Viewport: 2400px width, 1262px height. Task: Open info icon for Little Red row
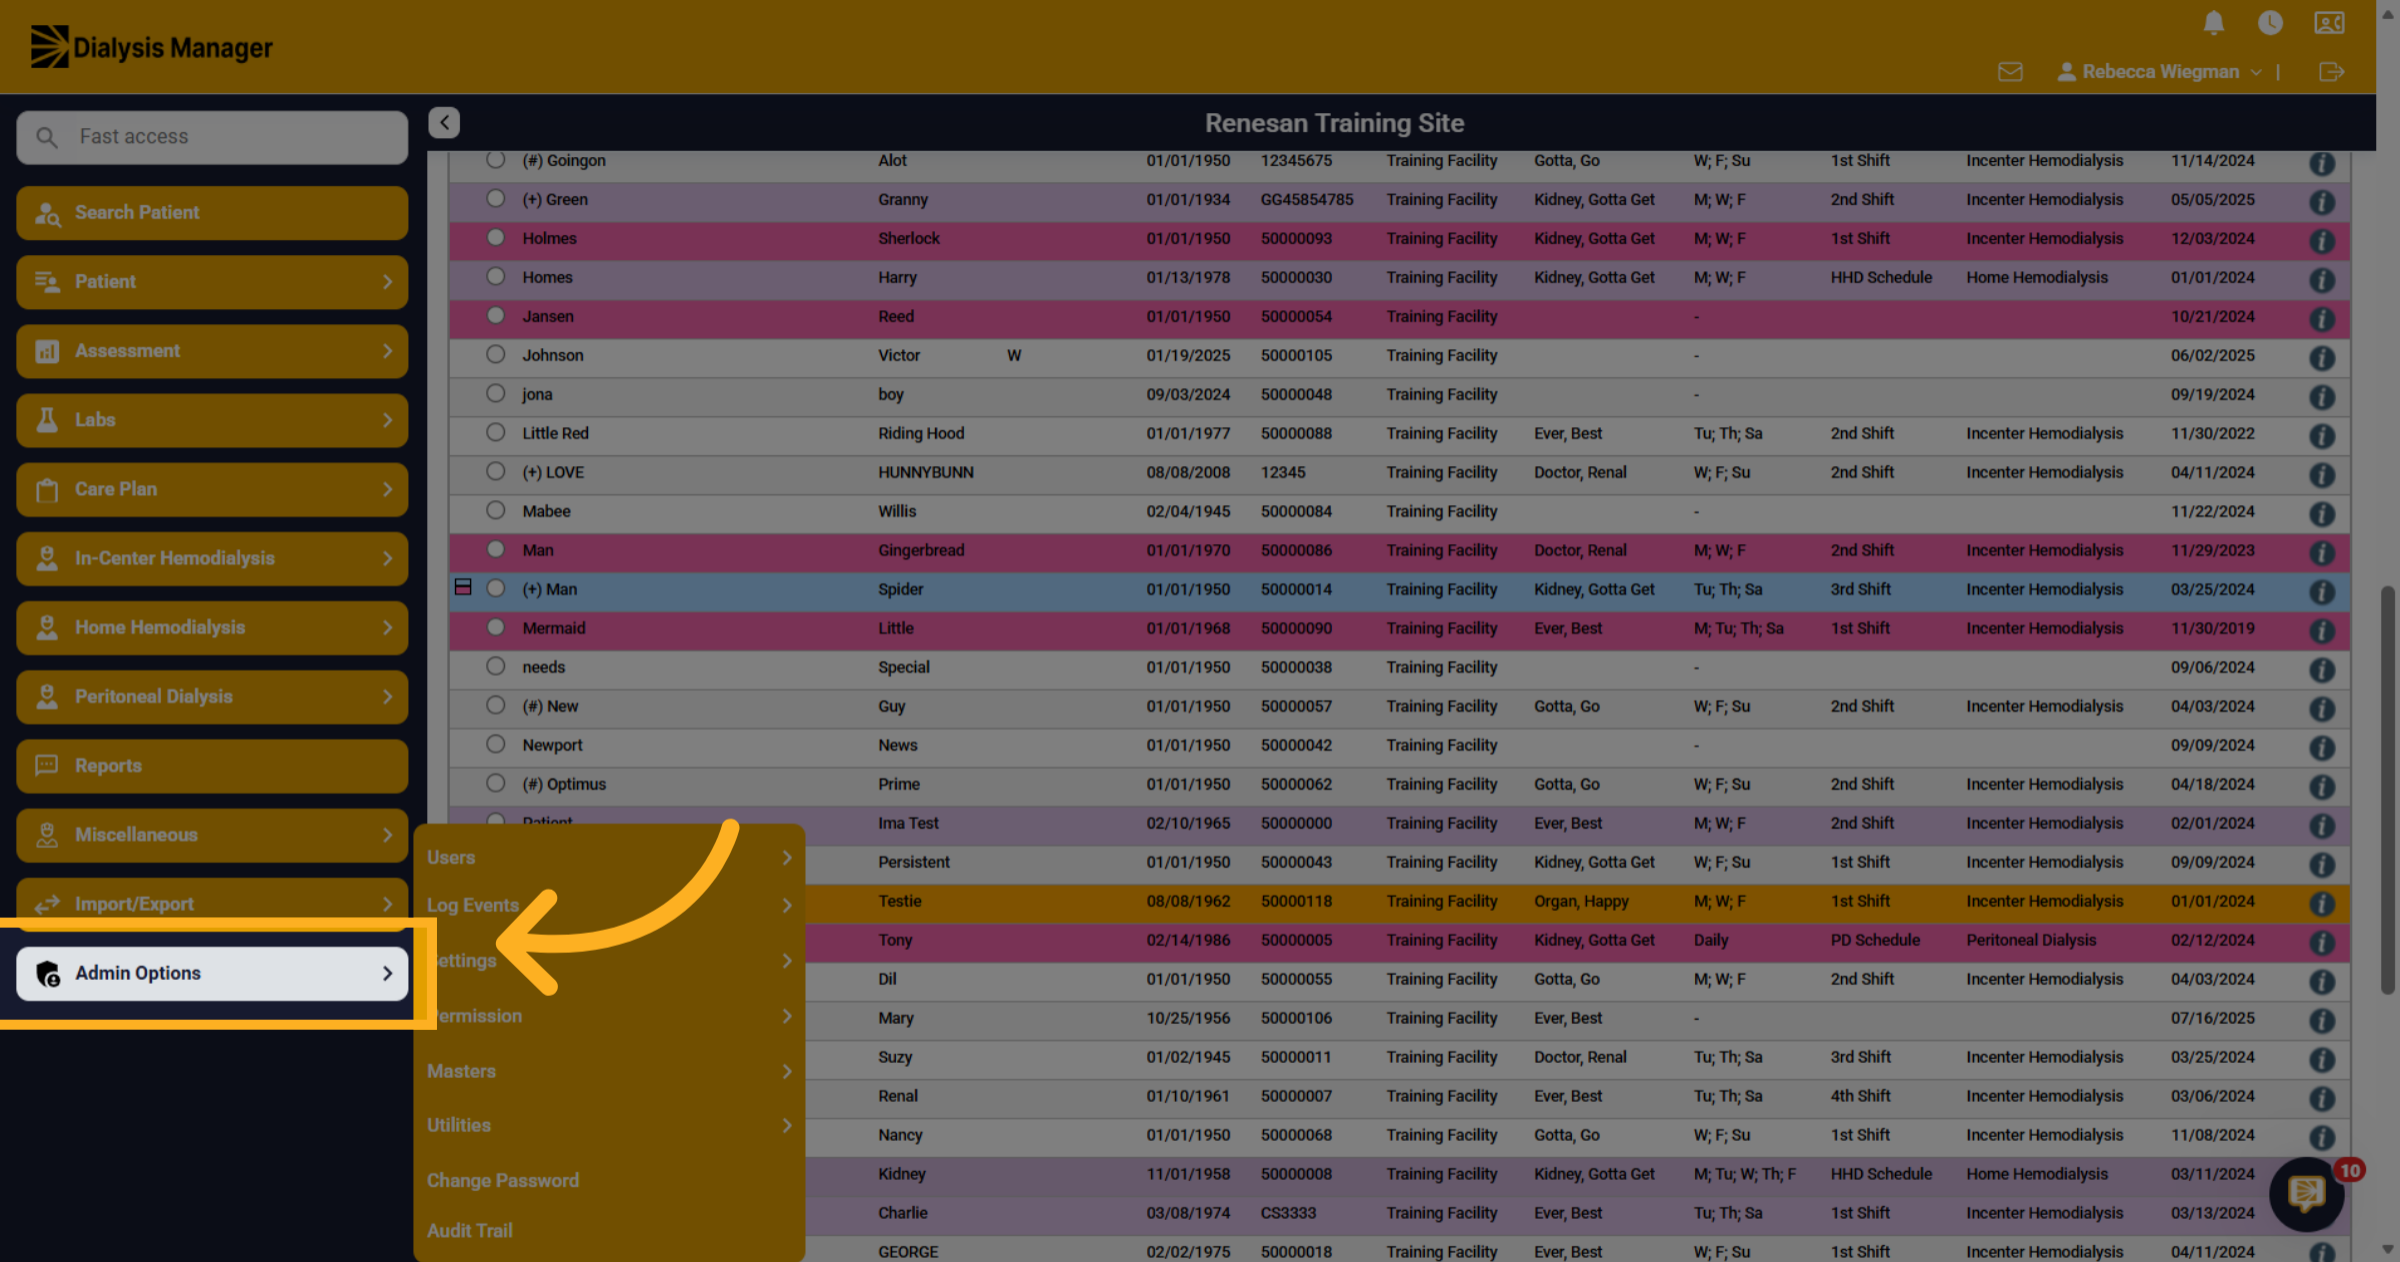[2322, 435]
